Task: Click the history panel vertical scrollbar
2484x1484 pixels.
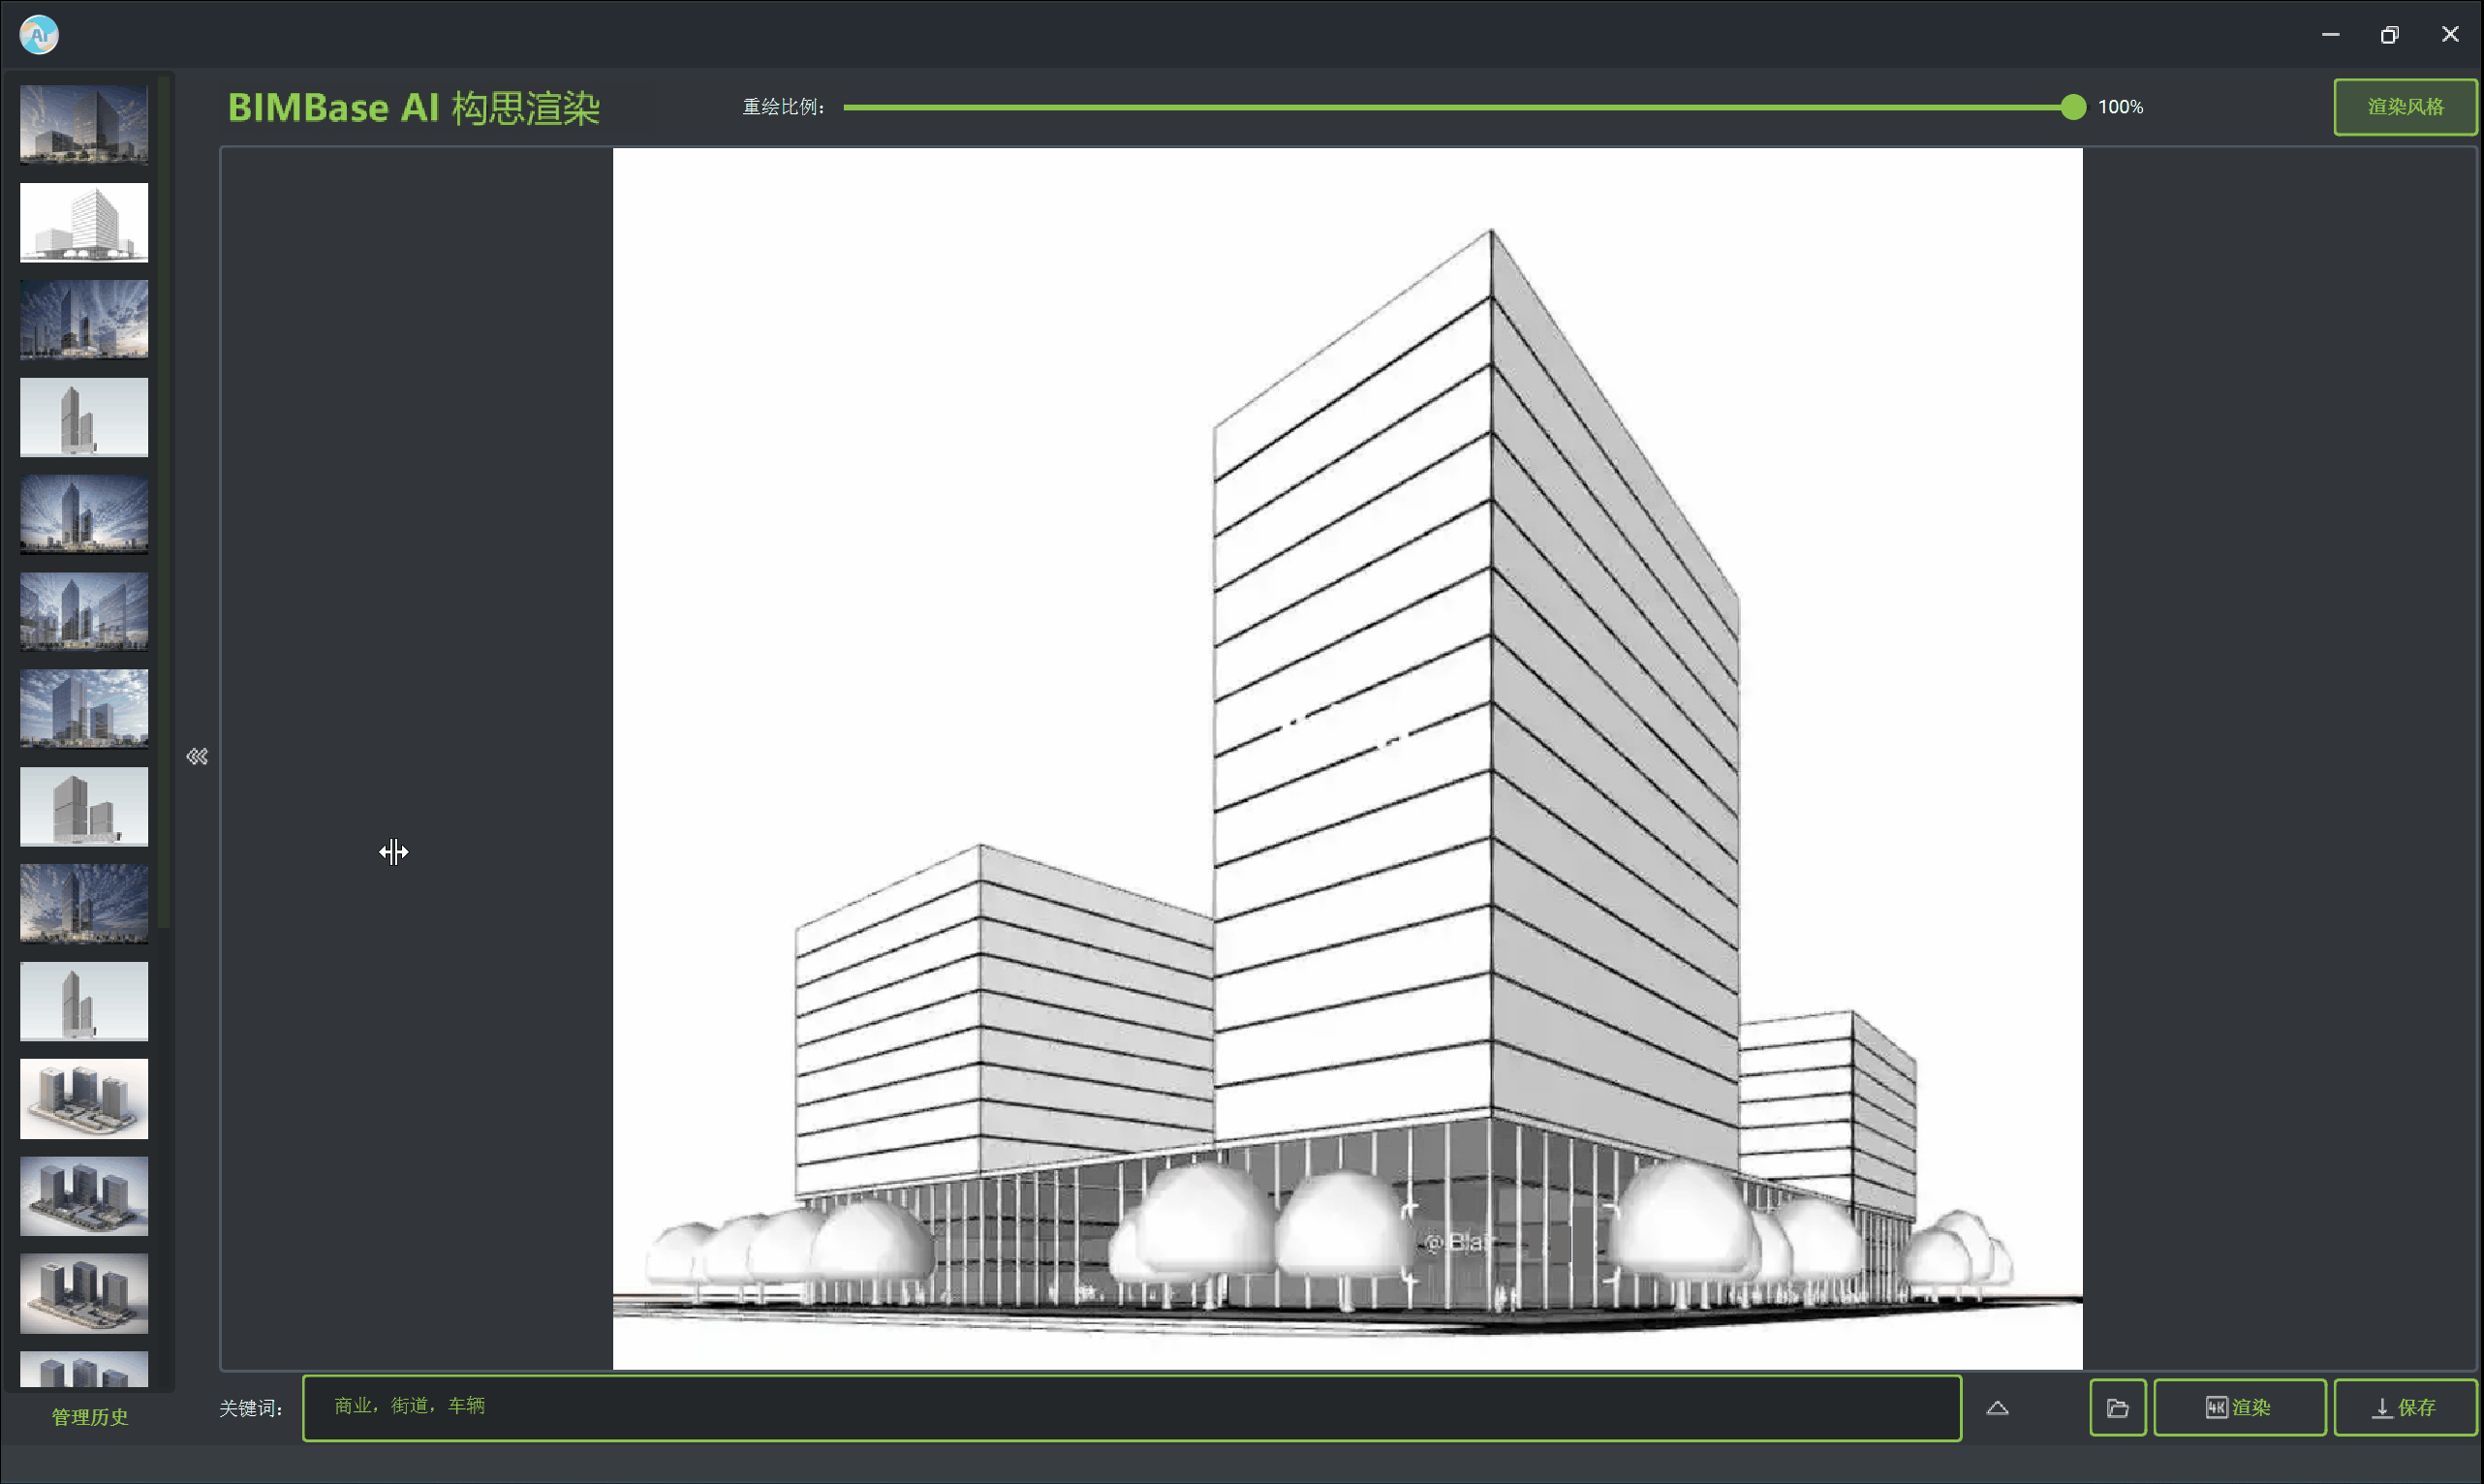Action: click(x=164, y=500)
